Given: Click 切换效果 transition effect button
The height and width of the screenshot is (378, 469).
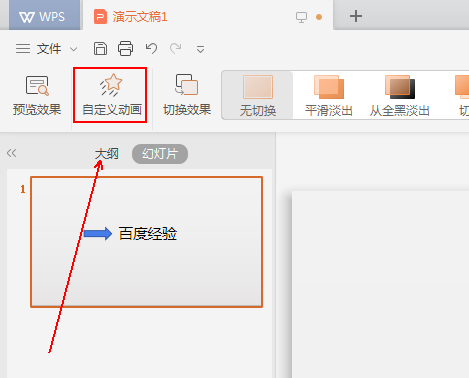Looking at the screenshot, I should click(187, 95).
